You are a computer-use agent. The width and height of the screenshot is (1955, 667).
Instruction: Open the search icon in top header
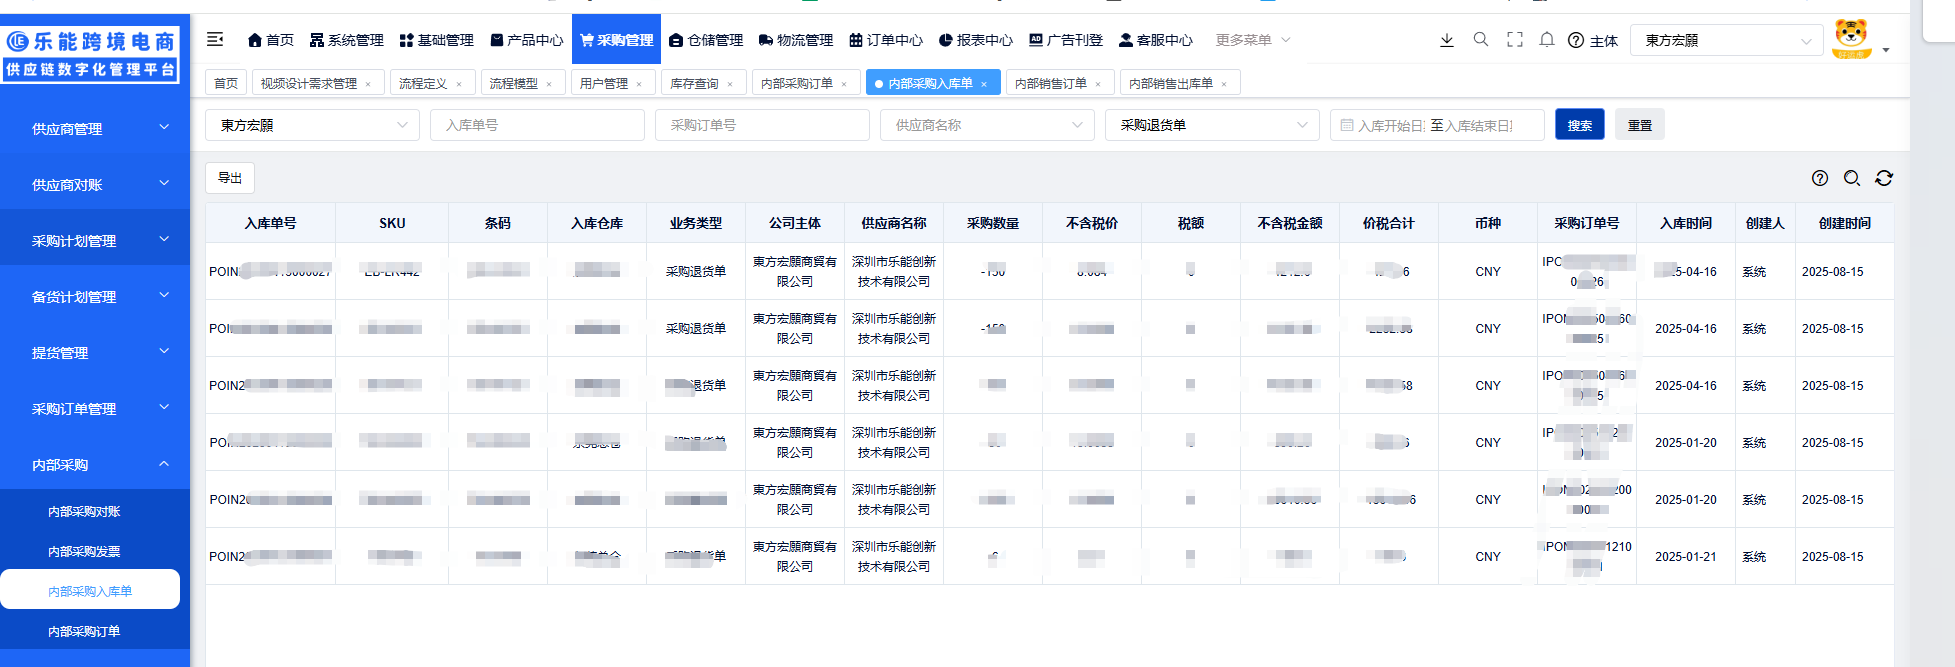click(1481, 40)
